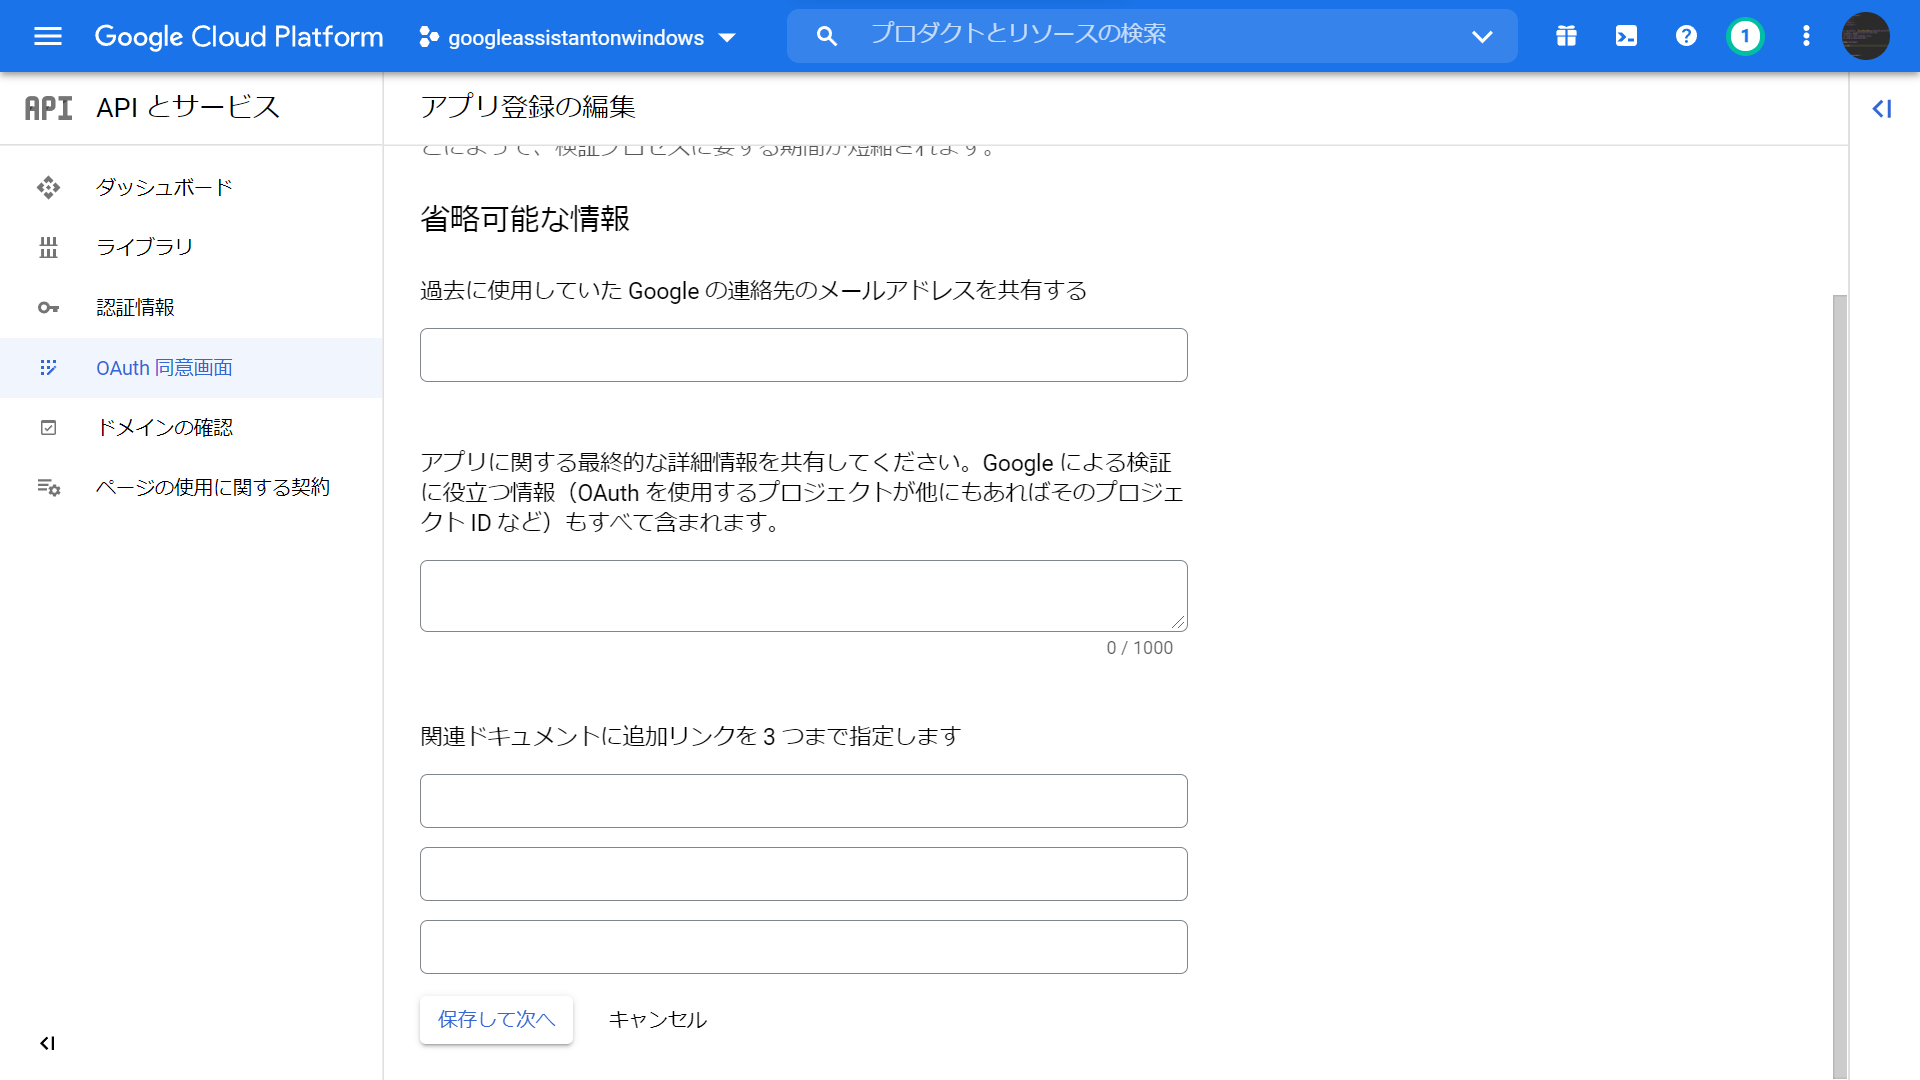Screen dimensions: 1920x1080
Task: Toggle the right side info panel
Action: tap(1882, 109)
